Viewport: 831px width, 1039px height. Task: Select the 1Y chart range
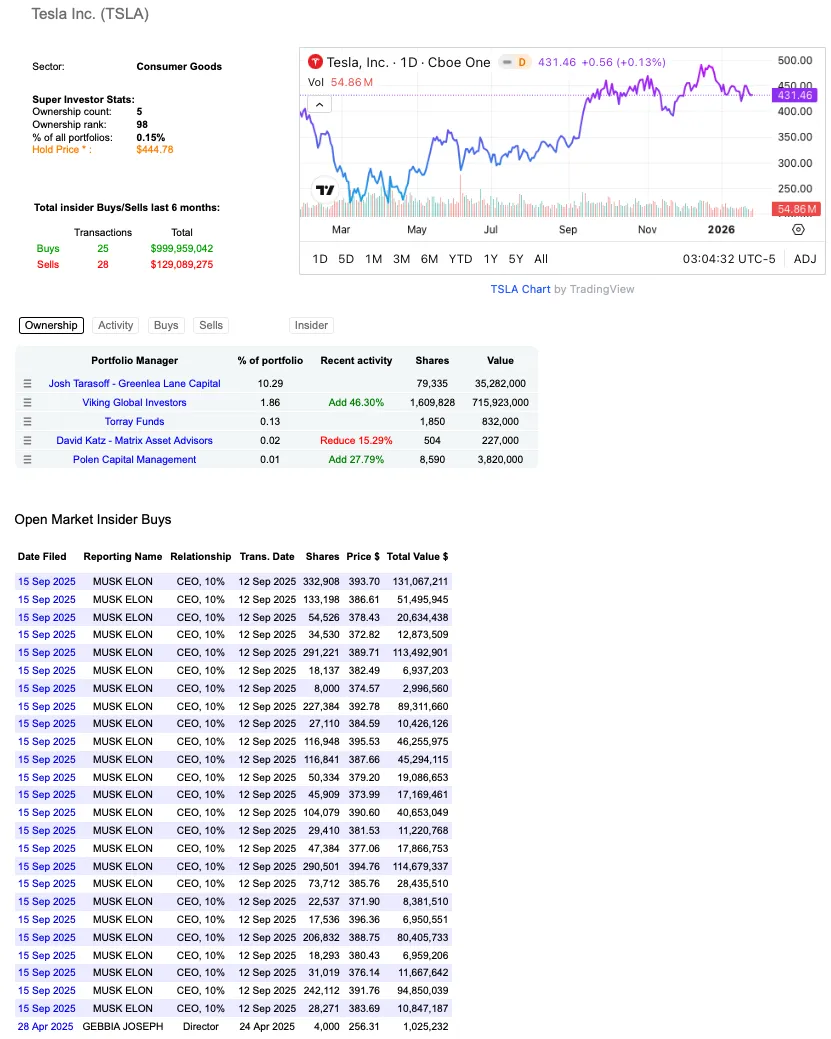[x=490, y=259]
